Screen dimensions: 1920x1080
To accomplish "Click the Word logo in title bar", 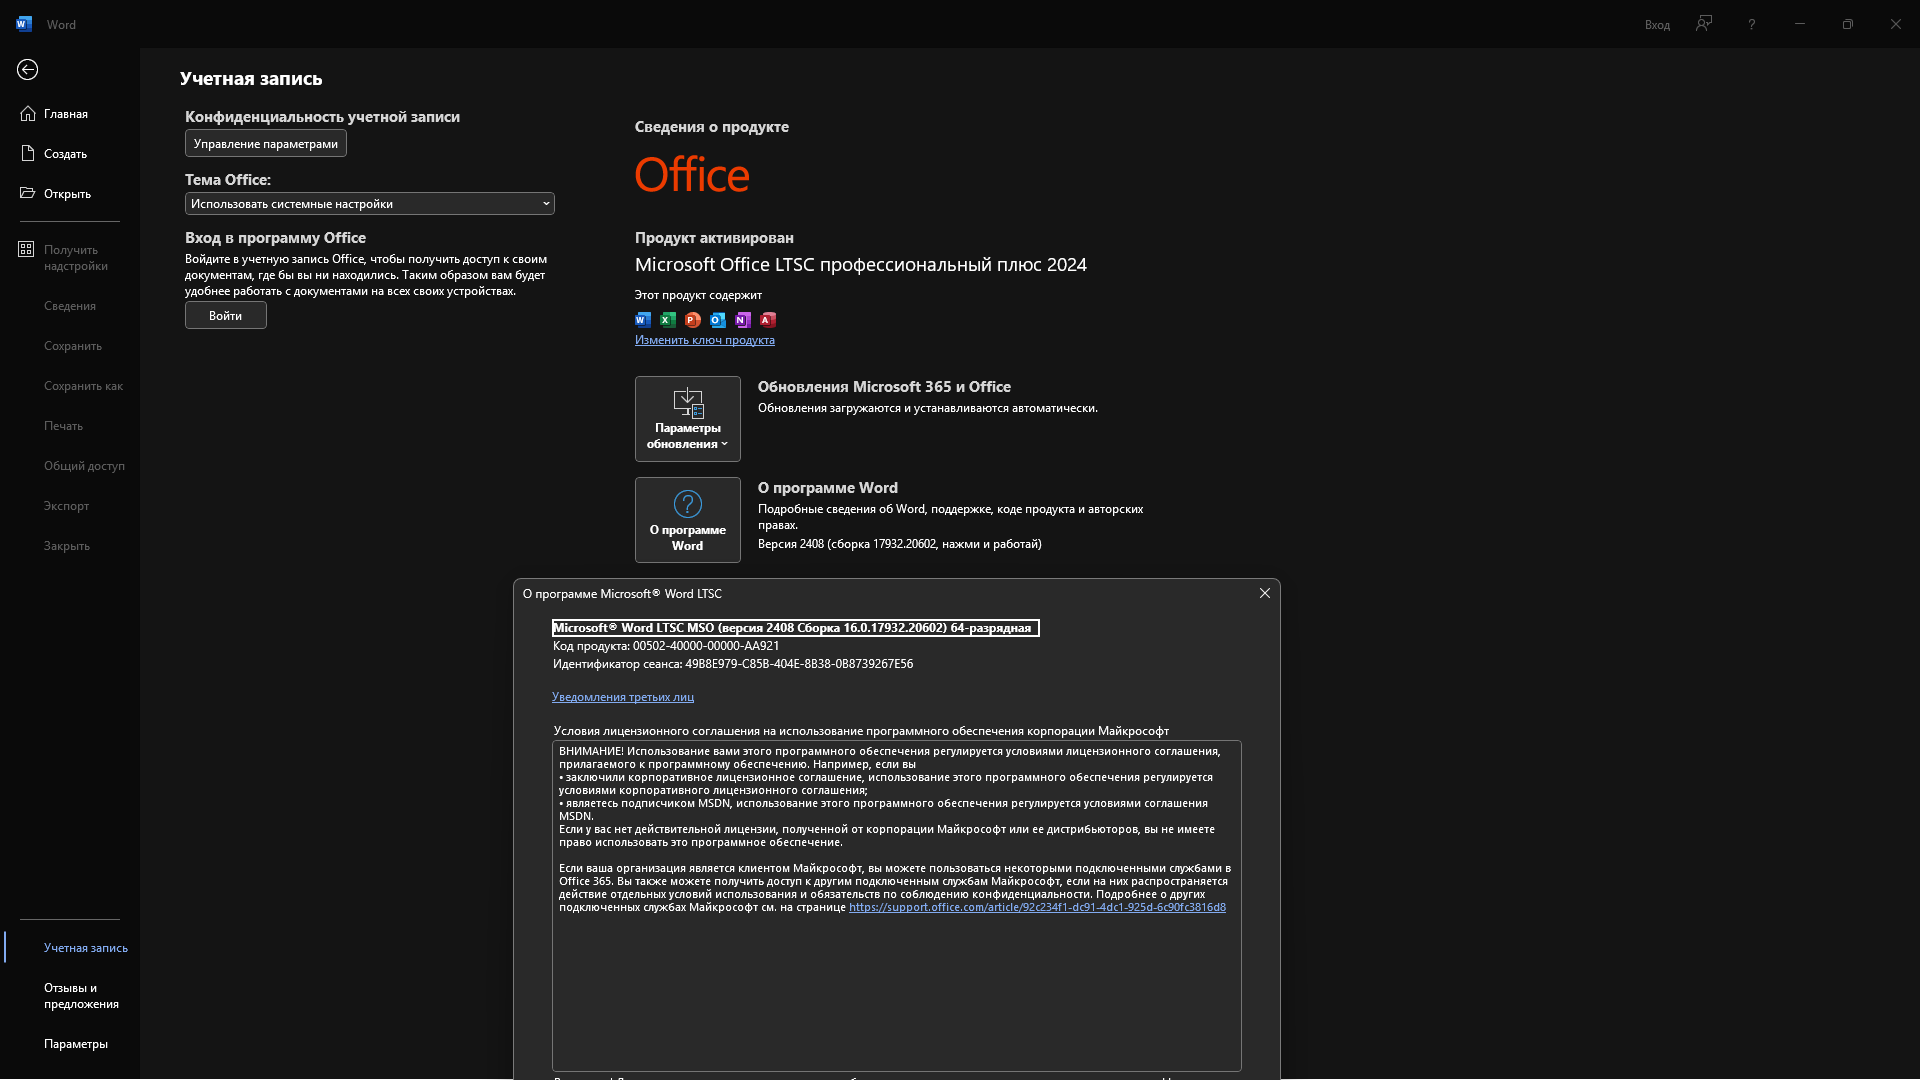I will (x=24, y=24).
